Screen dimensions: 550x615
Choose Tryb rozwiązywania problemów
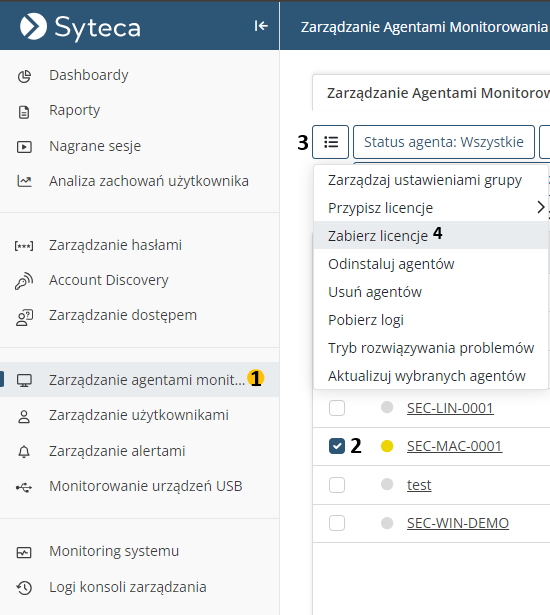tap(431, 348)
